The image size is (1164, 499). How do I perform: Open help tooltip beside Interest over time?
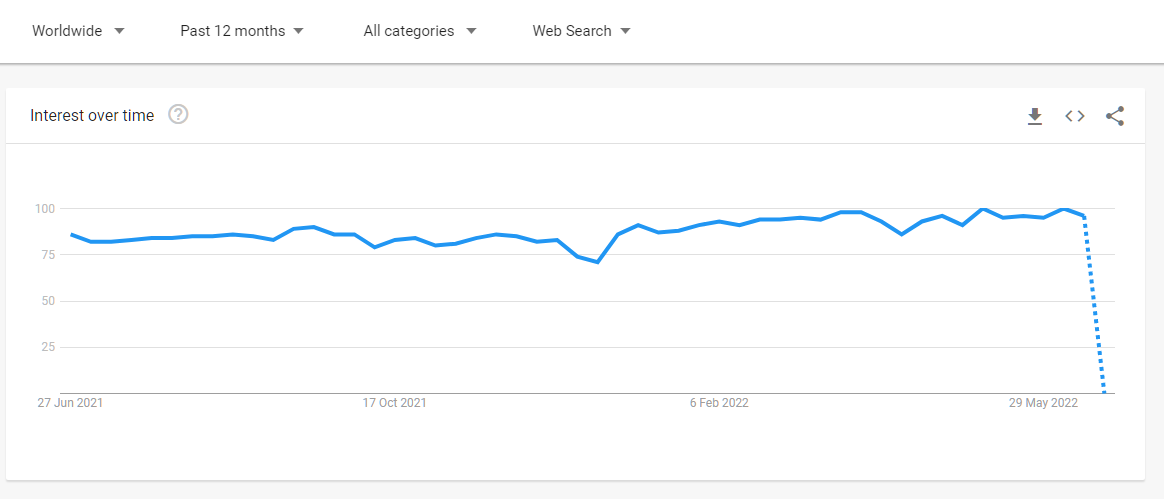(x=178, y=115)
